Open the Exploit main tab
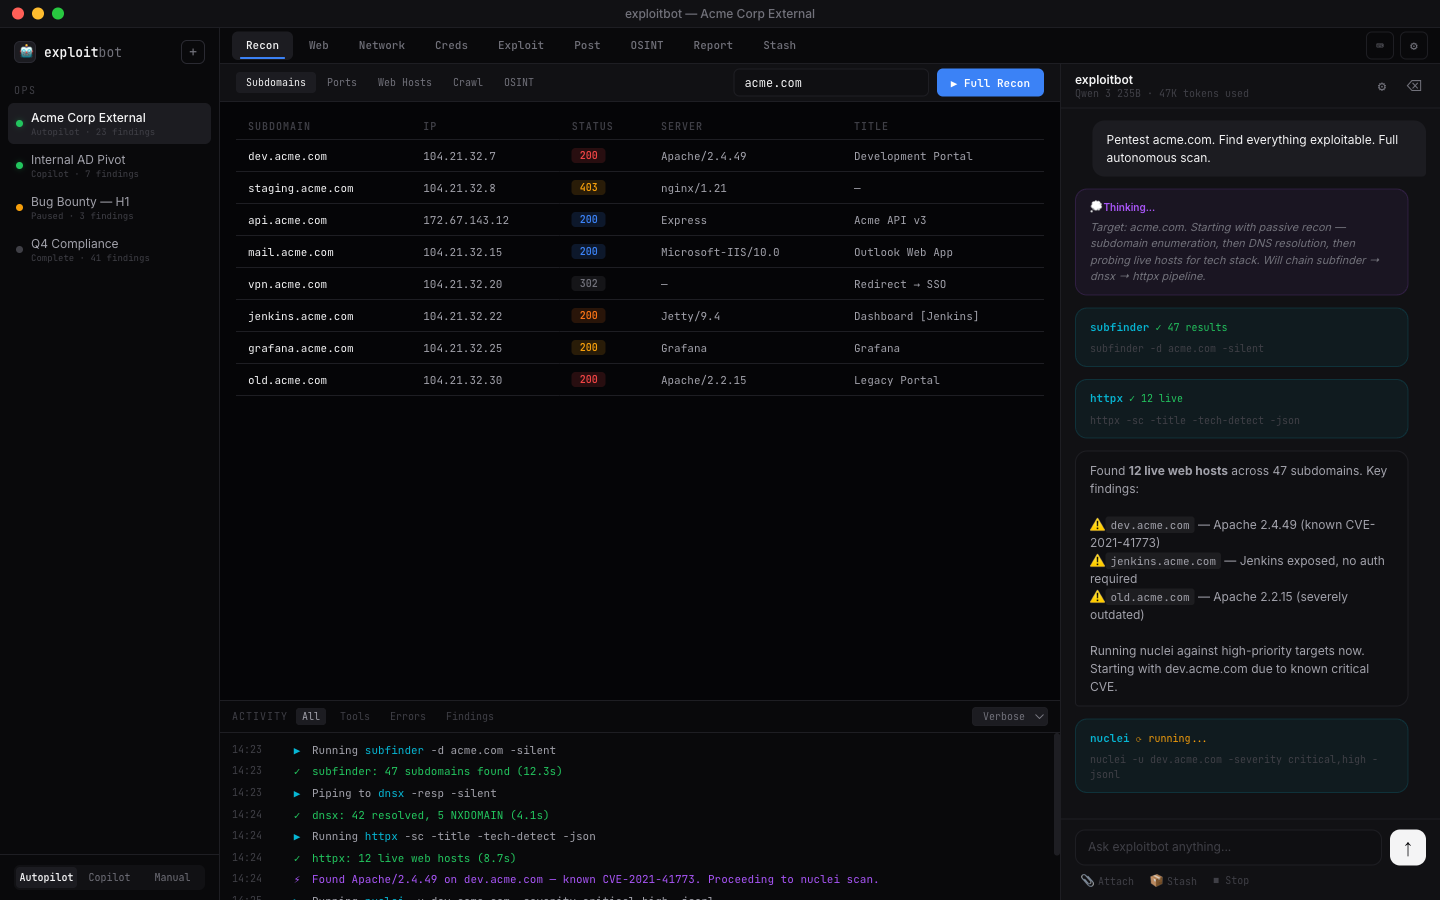This screenshot has height=900, width=1440. (521, 45)
